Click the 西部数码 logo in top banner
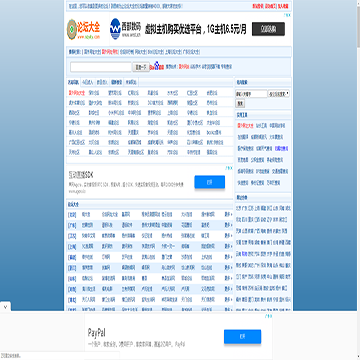The height and width of the screenshot is (360, 360). pyautogui.click(x=125, y=29)
